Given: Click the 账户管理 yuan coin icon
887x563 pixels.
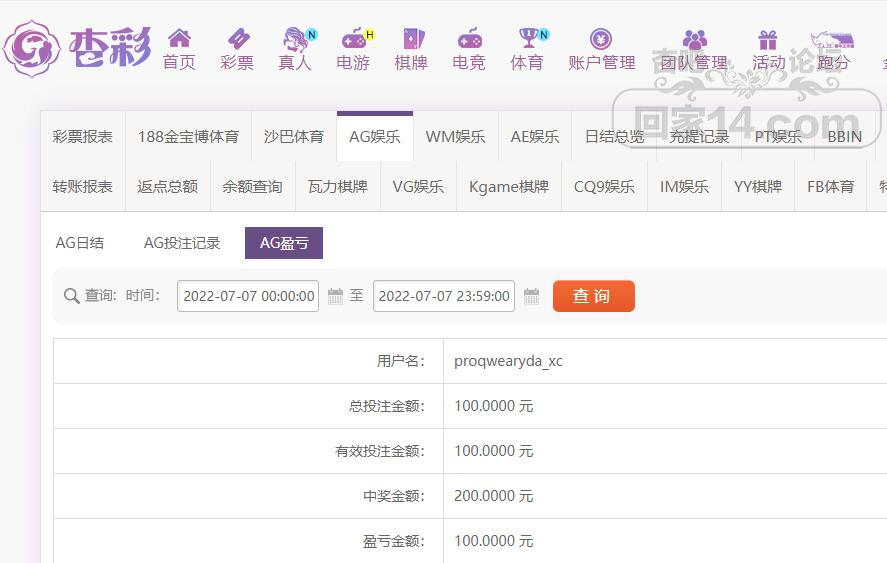Looking at the screenshot, I should [x=601, y=39].
